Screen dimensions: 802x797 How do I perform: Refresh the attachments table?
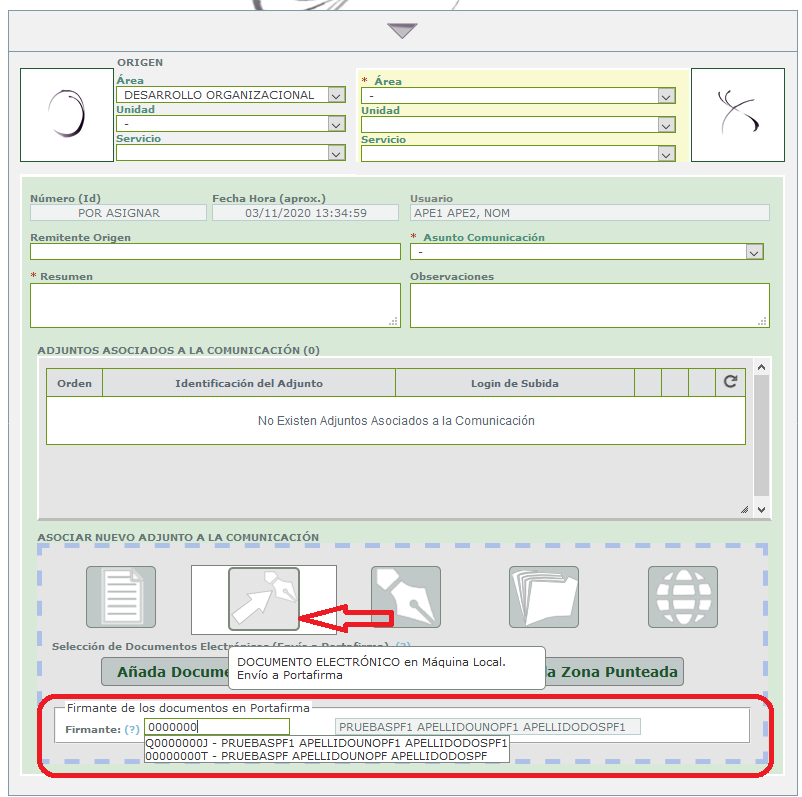[x=730, y=381]
